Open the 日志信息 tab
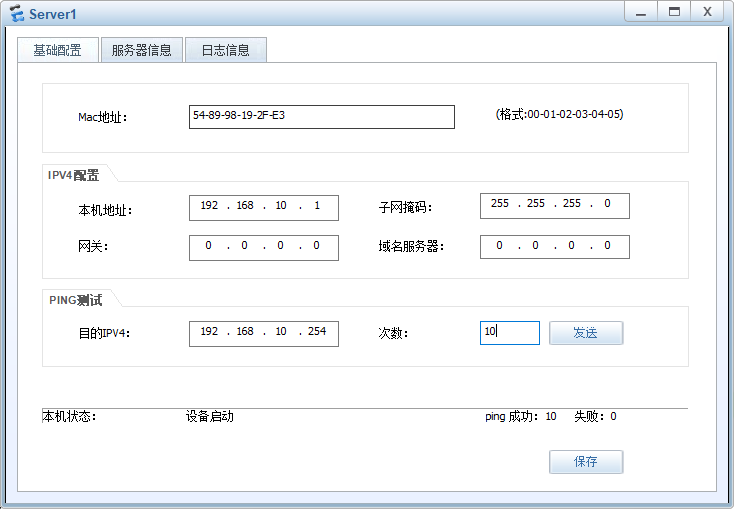Viewport: 734px width, 509px height. (x=225, y=50)
